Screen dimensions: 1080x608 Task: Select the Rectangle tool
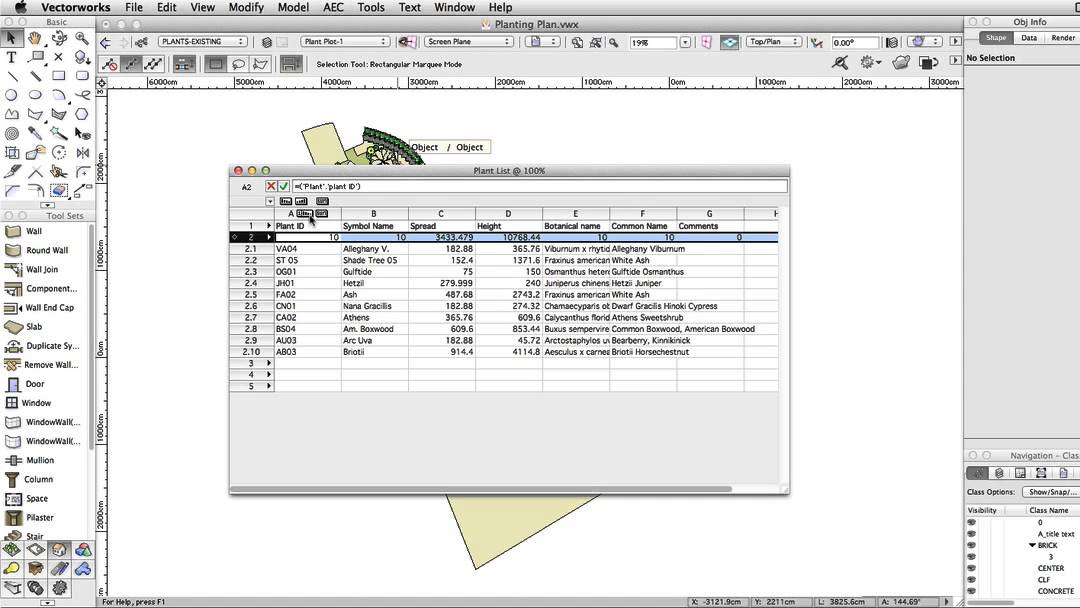click(x=59, y=76)
